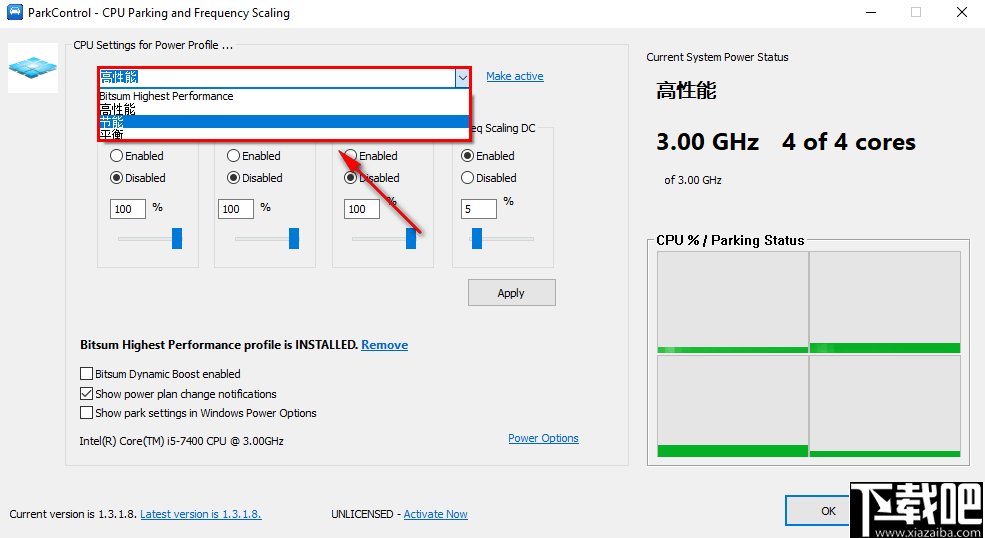Focus the percent field showing 5
The height and width of the screenshot is (538, 985).
click(x=479, y=209)
